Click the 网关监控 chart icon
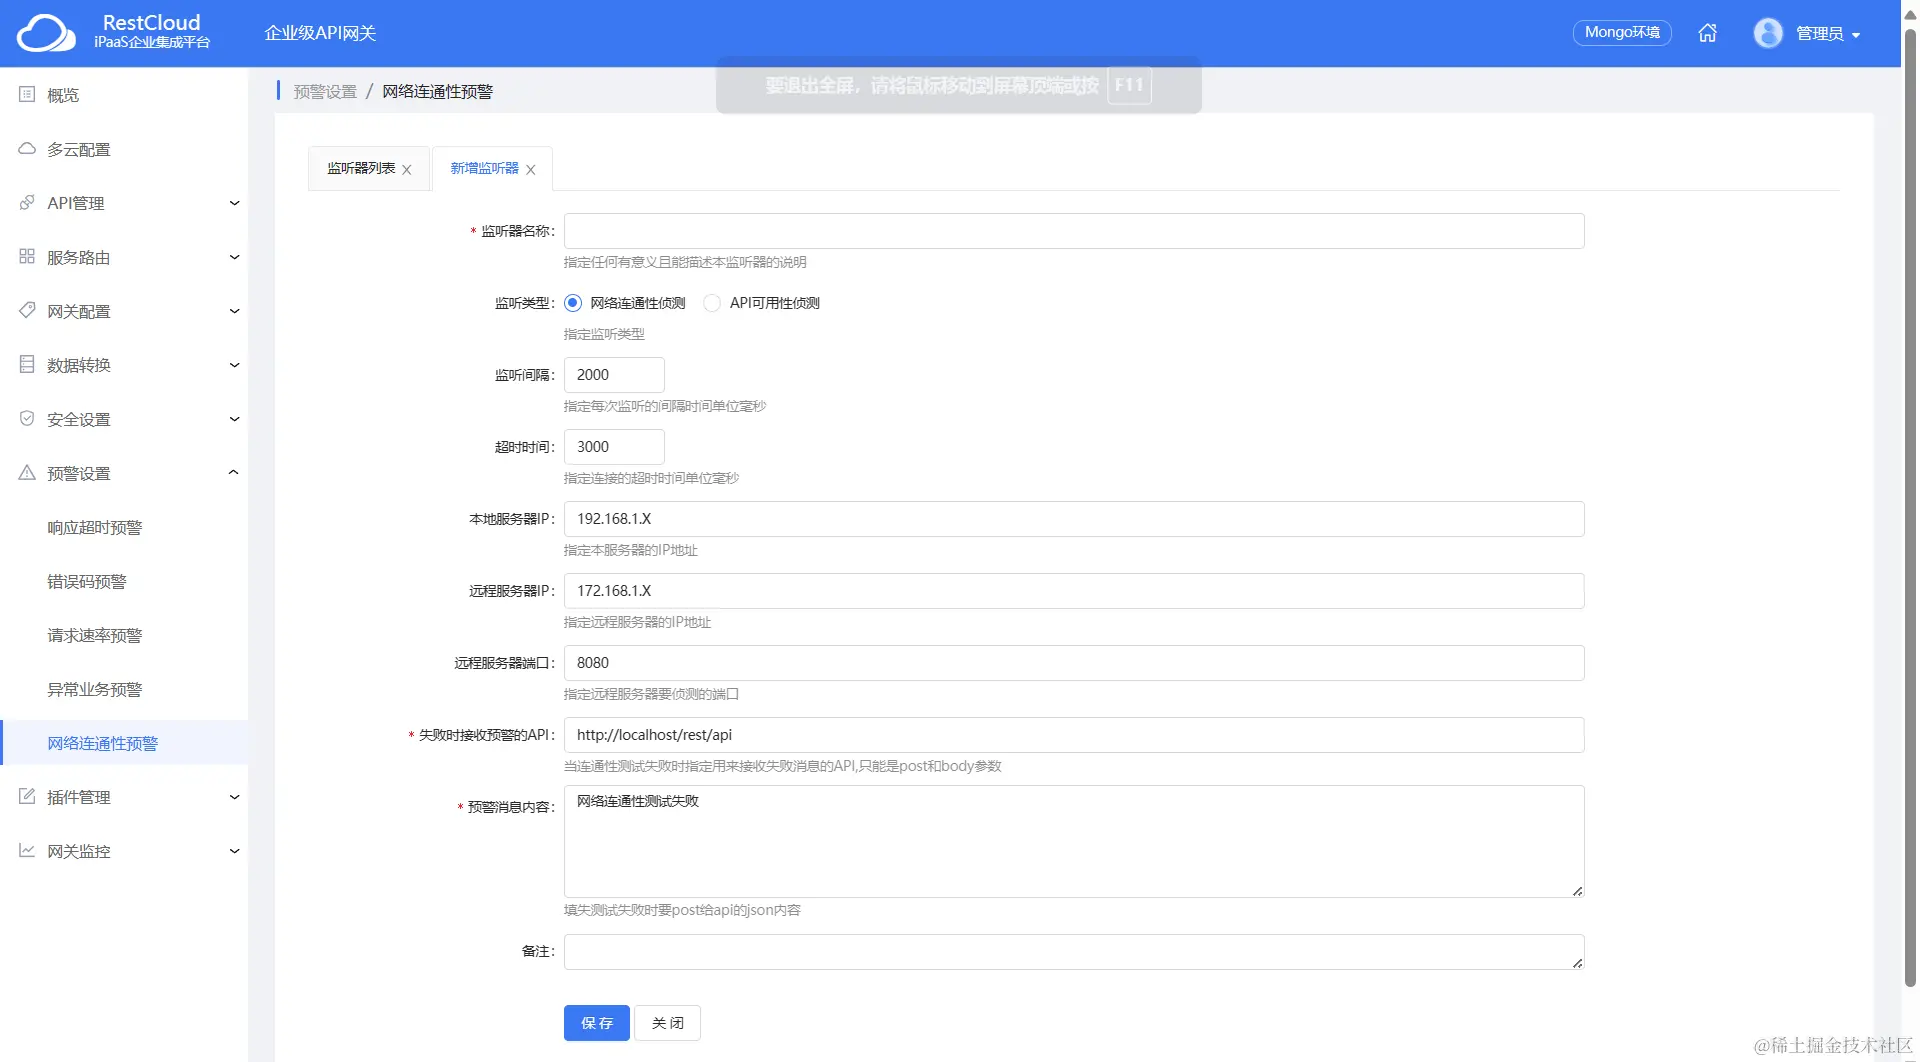 27,851
